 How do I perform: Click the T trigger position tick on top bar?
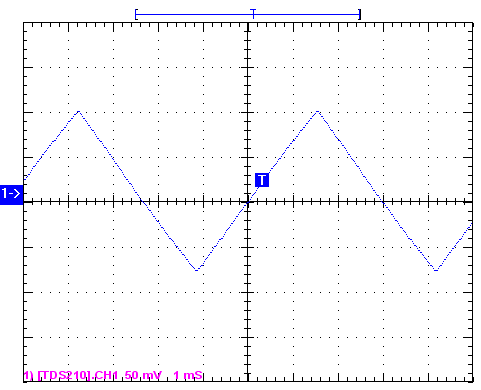(x=253, y=13)
